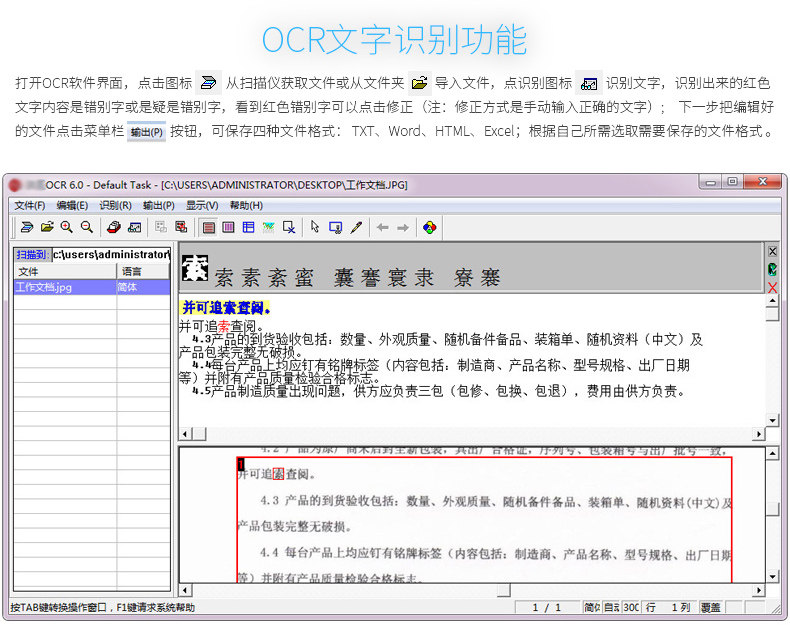Open the 输出(P) menu in the menu bar

[x=159, y=205]
